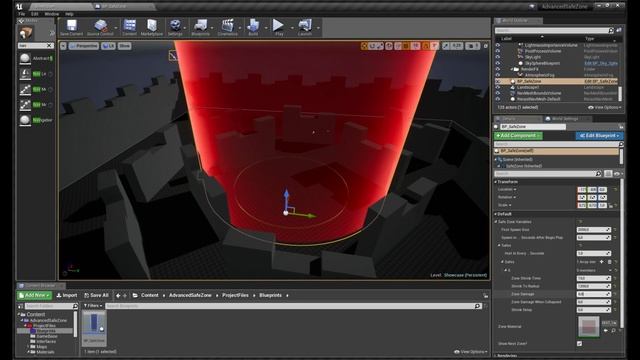640x360 pixels.
Task: Open the Edit Blueprint dropdown
Action: pos(599,136)
